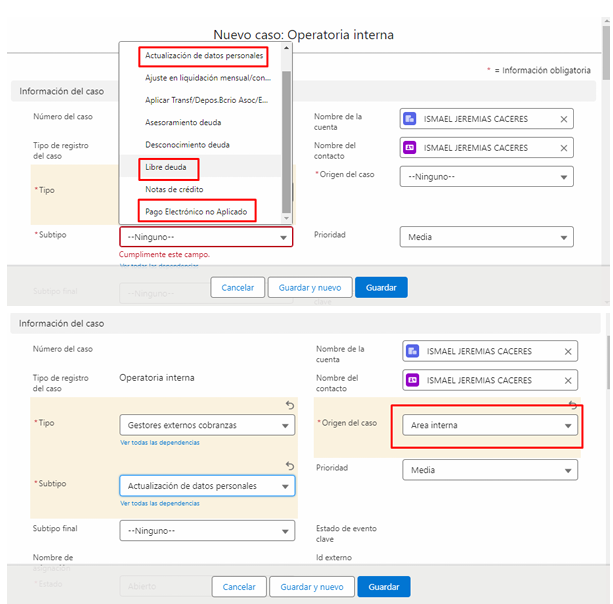Screen dimensions: 613x604
Task: Expand the Tipo dropdown set to Gestores externos cobranzas
Action: (206, 425)
